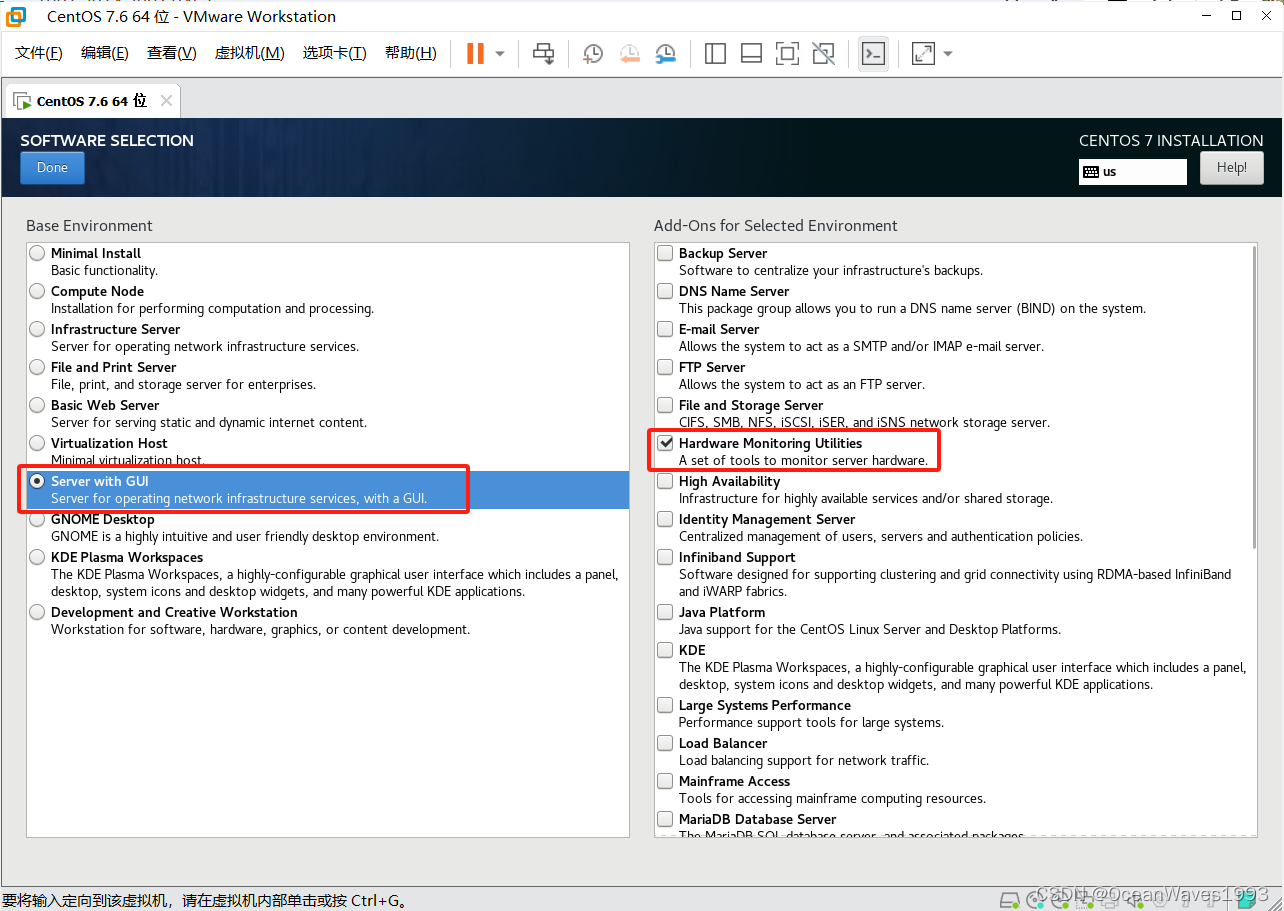Click the Help! button
1284x911 pixels.
pos(1232,168)
